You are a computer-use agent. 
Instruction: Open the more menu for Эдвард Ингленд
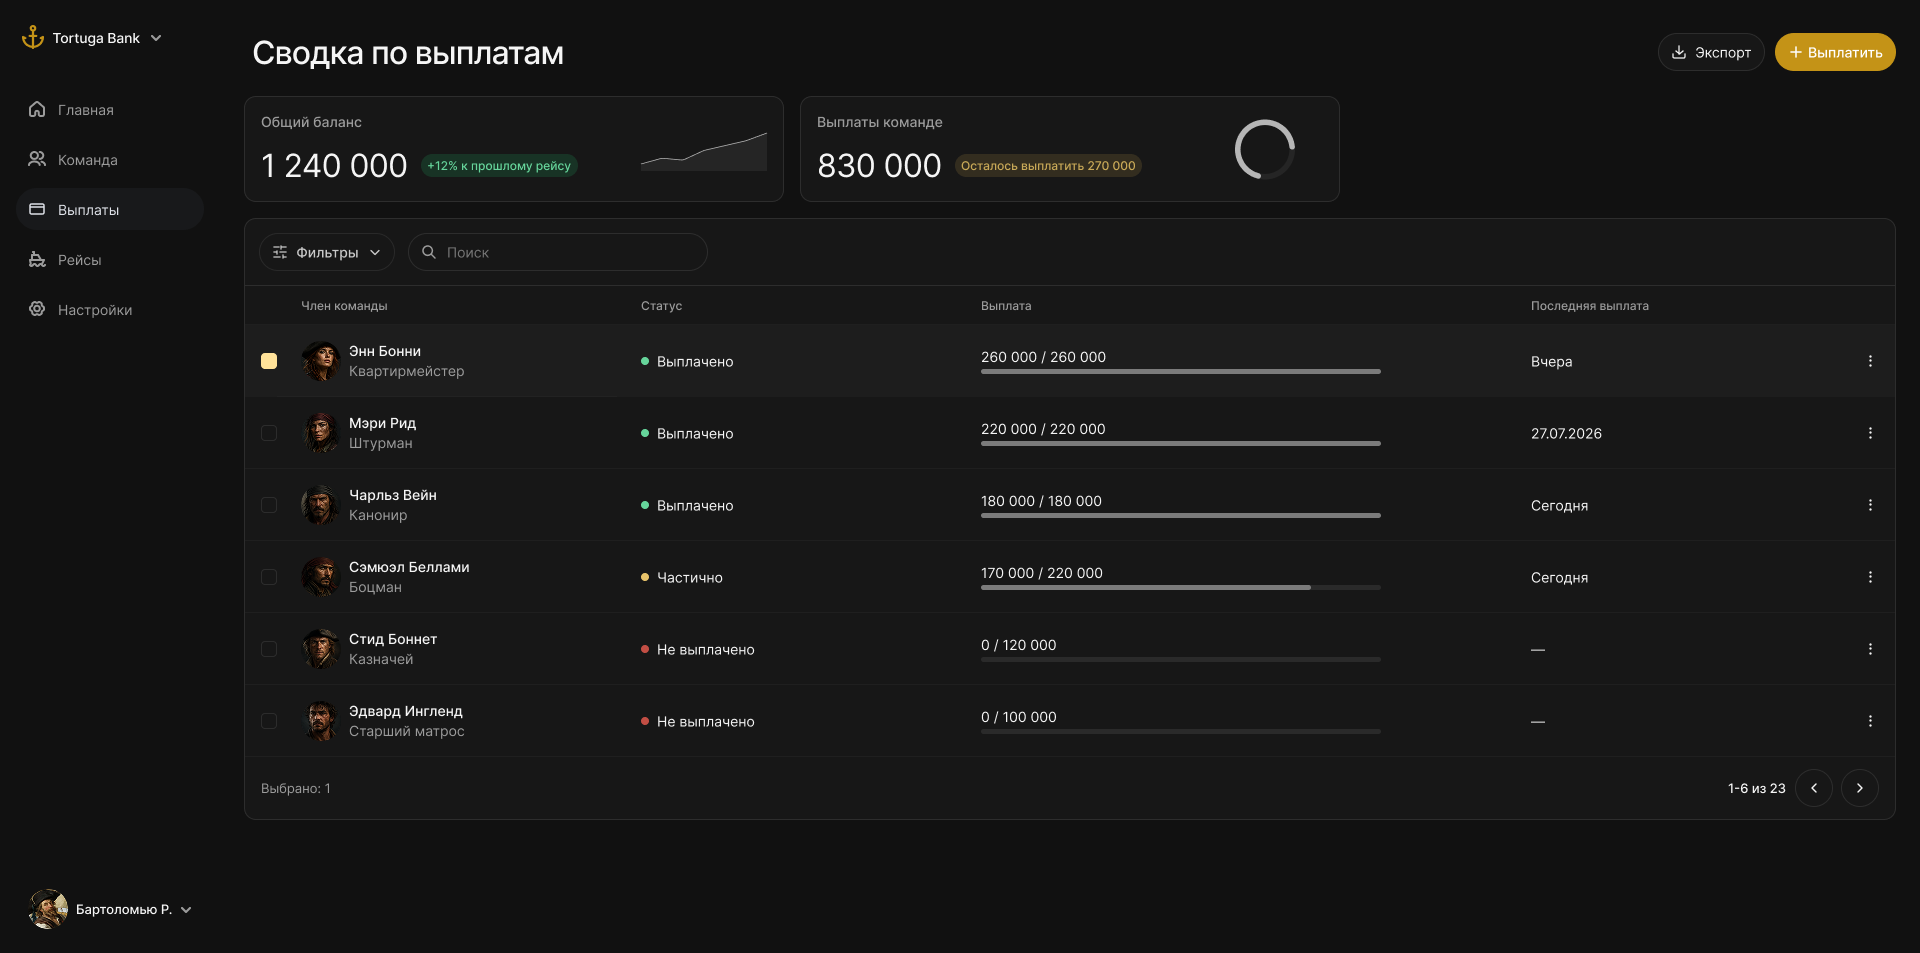click(x=1870, y=721)
